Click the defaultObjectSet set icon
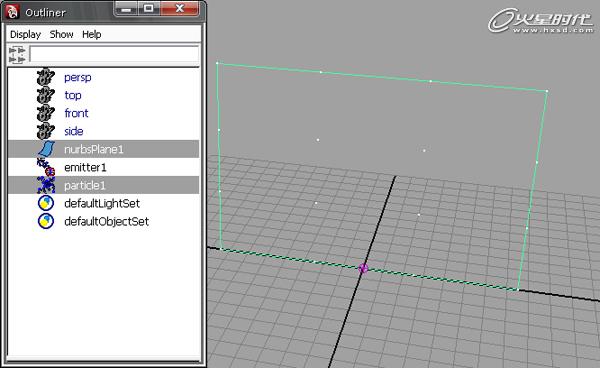Image resolution: width=600 pixels, height=368 pixels. [46, 221]
